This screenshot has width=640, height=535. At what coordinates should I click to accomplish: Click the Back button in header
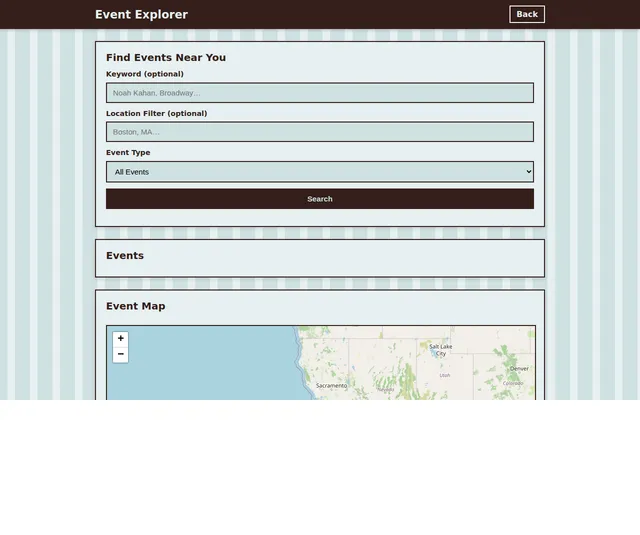(527, 14)
